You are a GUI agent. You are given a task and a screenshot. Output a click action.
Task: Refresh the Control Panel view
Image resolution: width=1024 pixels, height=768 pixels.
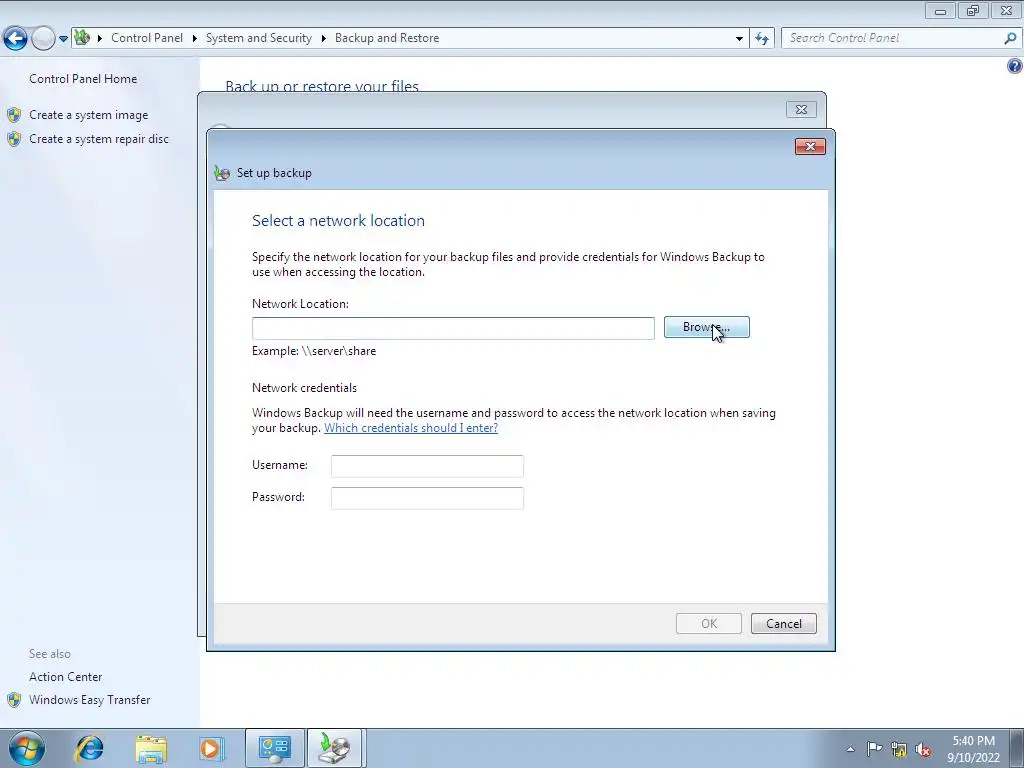click(762, 39)
